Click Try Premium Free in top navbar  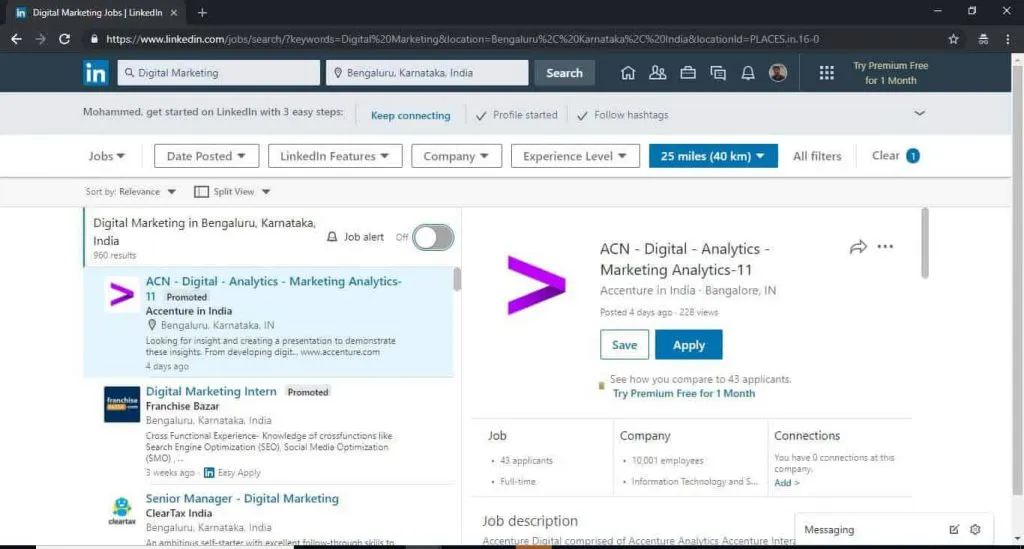pos(890,73)
